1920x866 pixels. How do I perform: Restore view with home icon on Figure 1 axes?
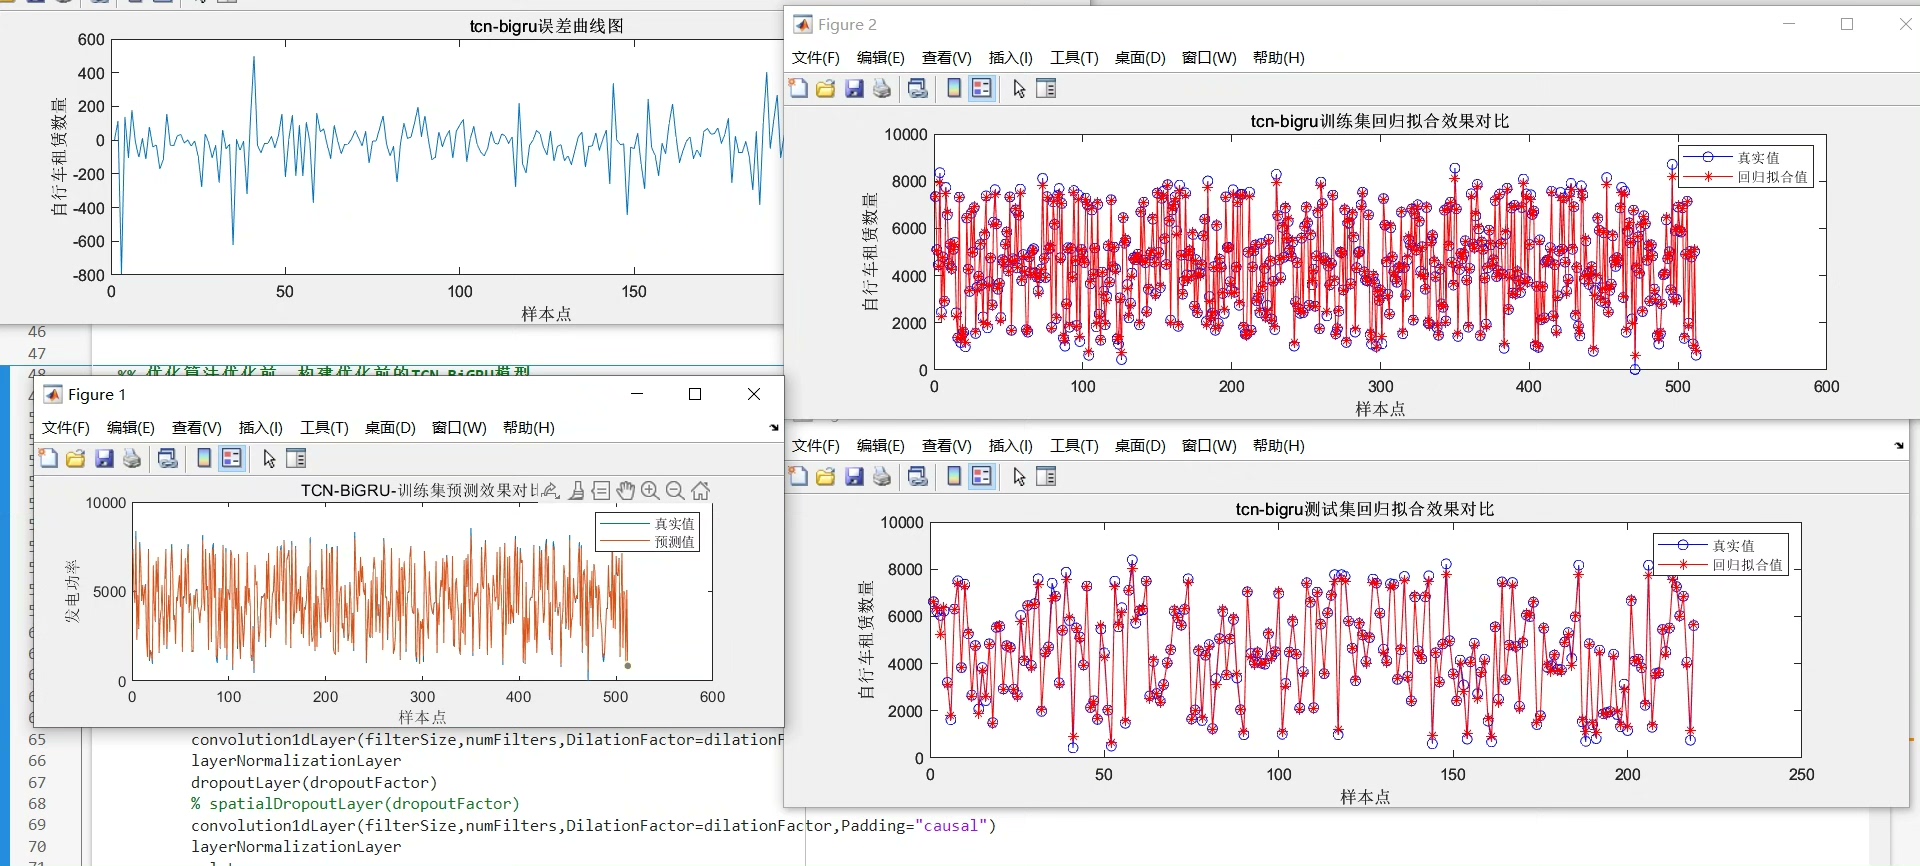pos(701,490)
